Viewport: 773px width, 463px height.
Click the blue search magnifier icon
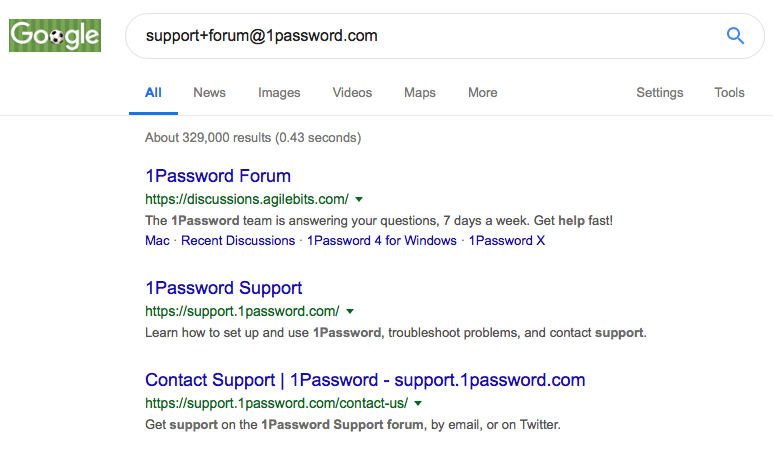click(735, 36)
